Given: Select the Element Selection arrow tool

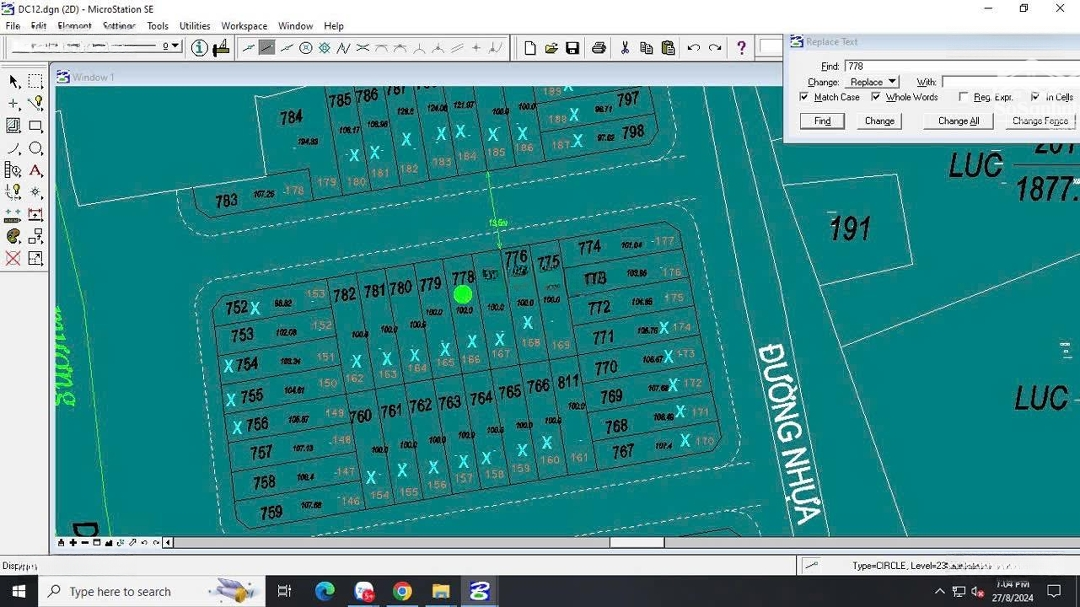Looking at the screenshot, I should [14, 81].
